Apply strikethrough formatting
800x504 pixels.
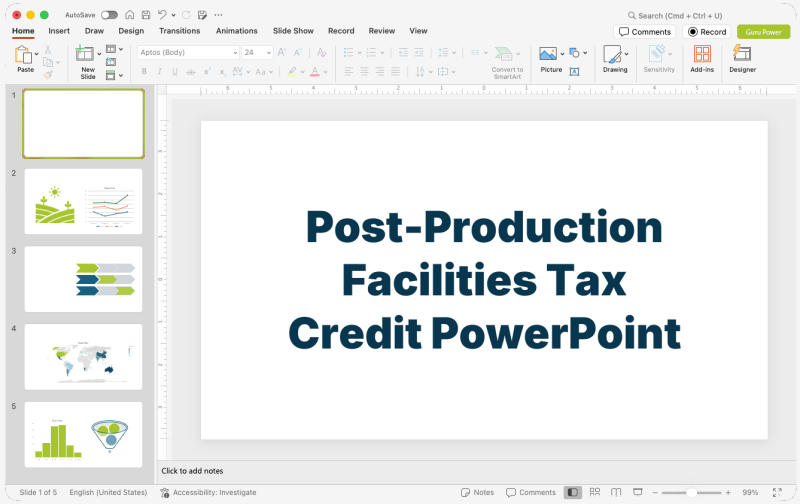[190, 72]
